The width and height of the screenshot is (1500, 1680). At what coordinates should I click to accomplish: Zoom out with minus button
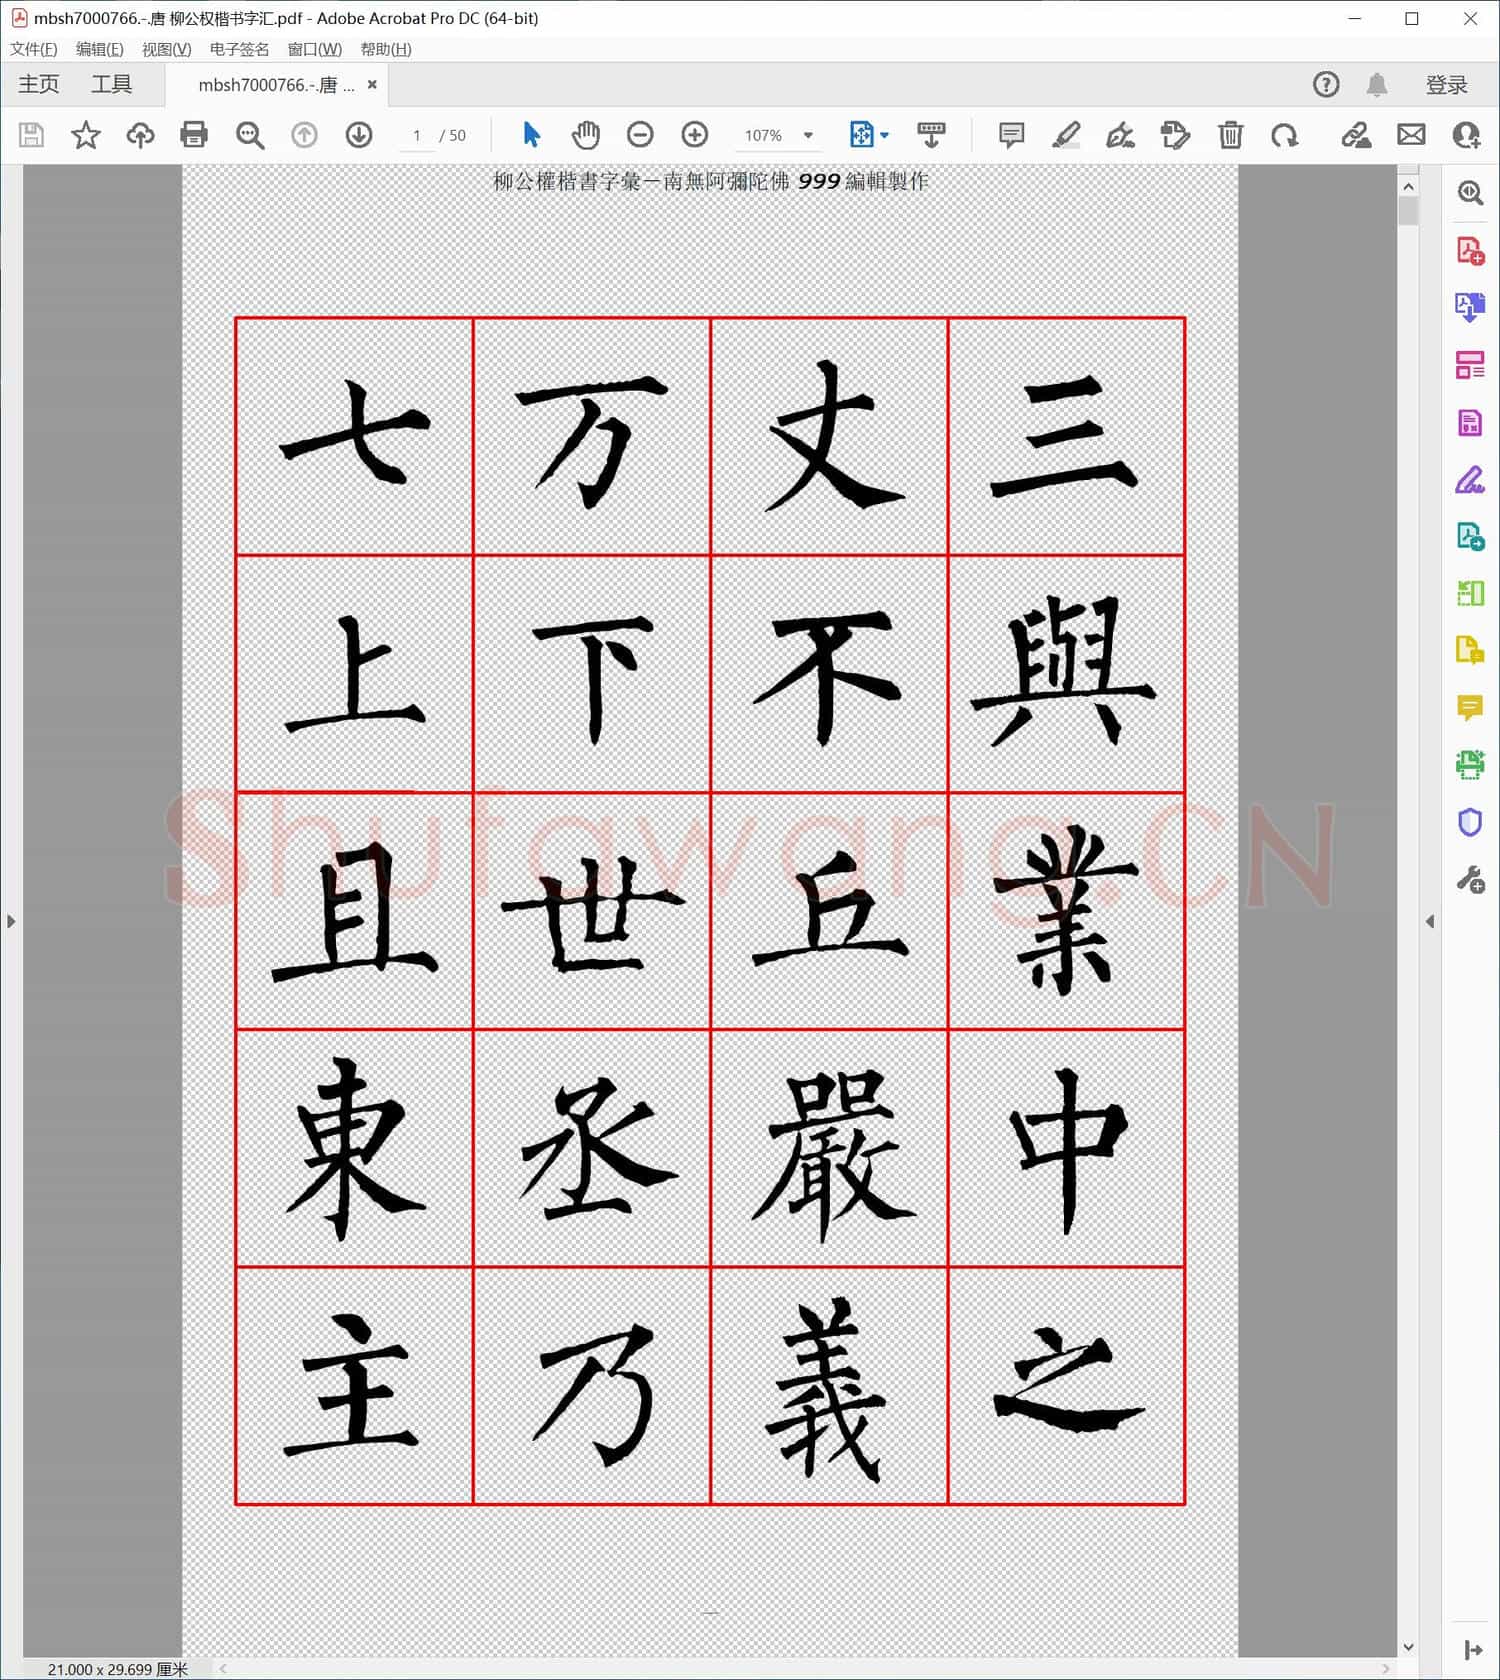tap(640, 135)
